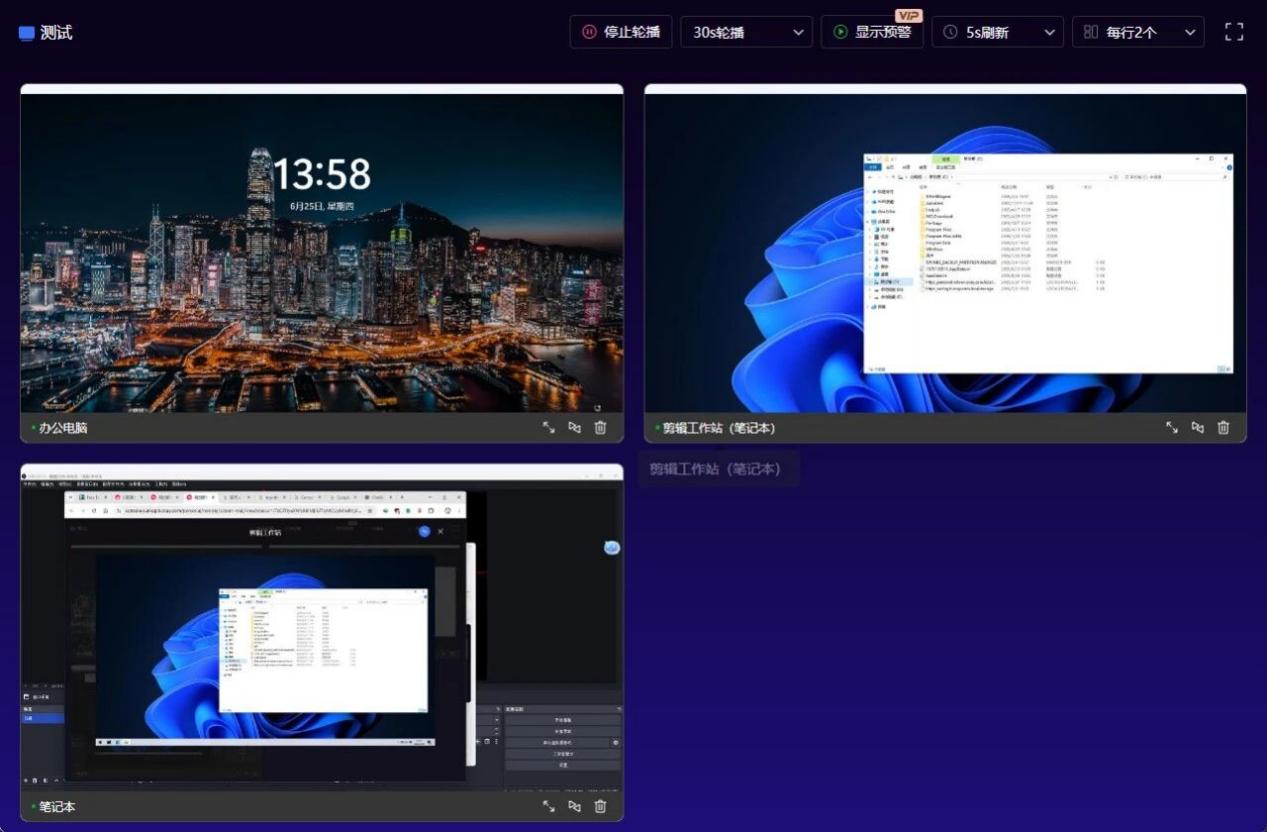This screenshot has width=1267, height=832.
Task: Delete the 剪辑工作站（笔记本） card
Action: (x=1223, y=427)
